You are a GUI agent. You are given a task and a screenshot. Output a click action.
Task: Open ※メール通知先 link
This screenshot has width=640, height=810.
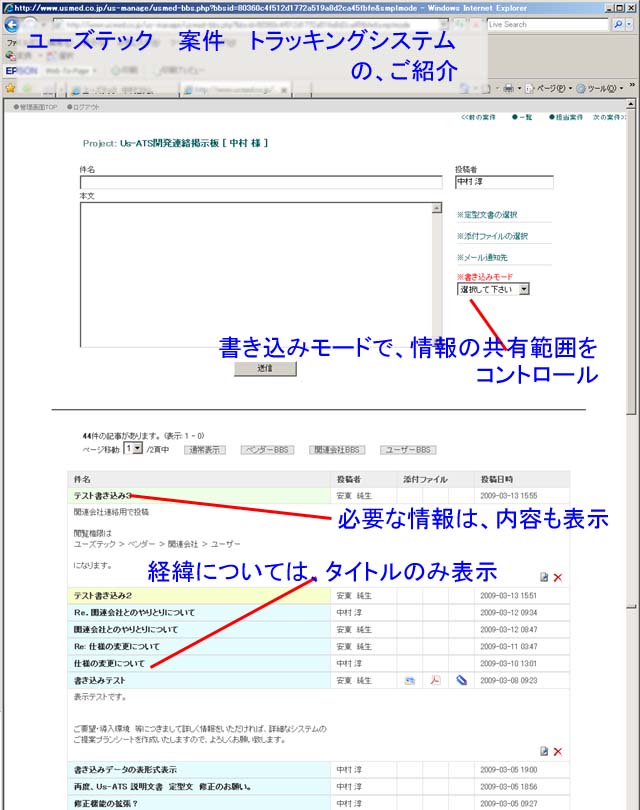click(x=482, y=257)
